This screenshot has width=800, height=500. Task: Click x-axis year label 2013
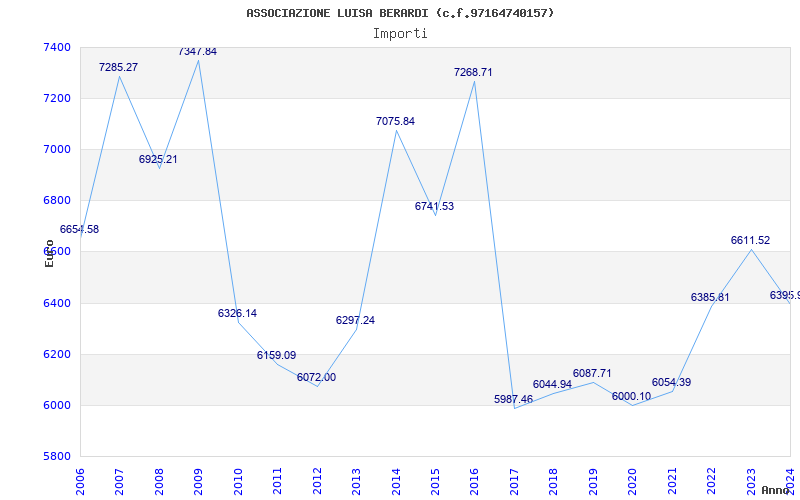click(x=357, y=482)
